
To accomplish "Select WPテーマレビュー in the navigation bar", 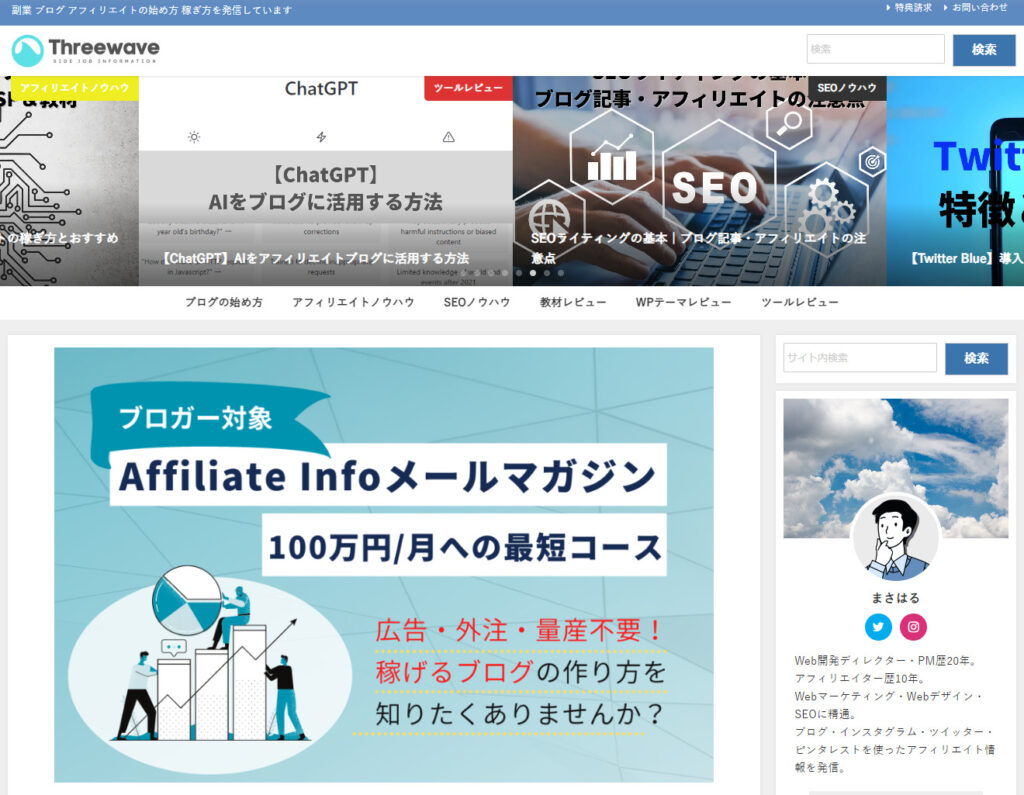I will (x=683, y=302).
